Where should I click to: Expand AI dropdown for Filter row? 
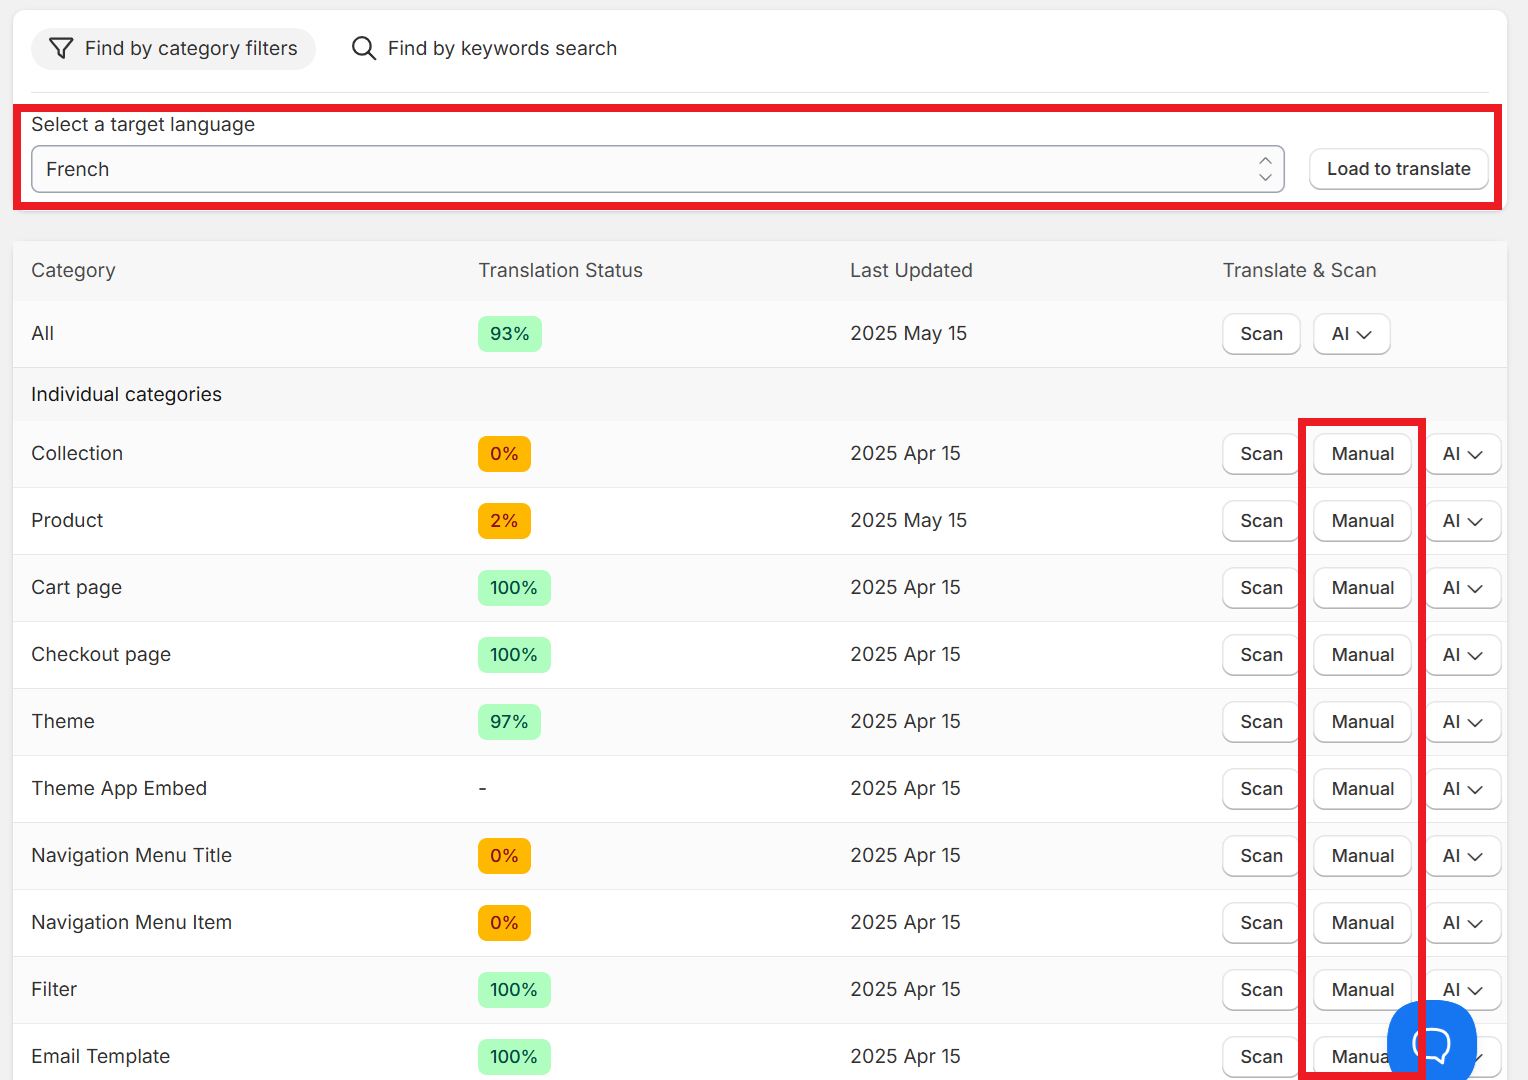pos(1462,988)
